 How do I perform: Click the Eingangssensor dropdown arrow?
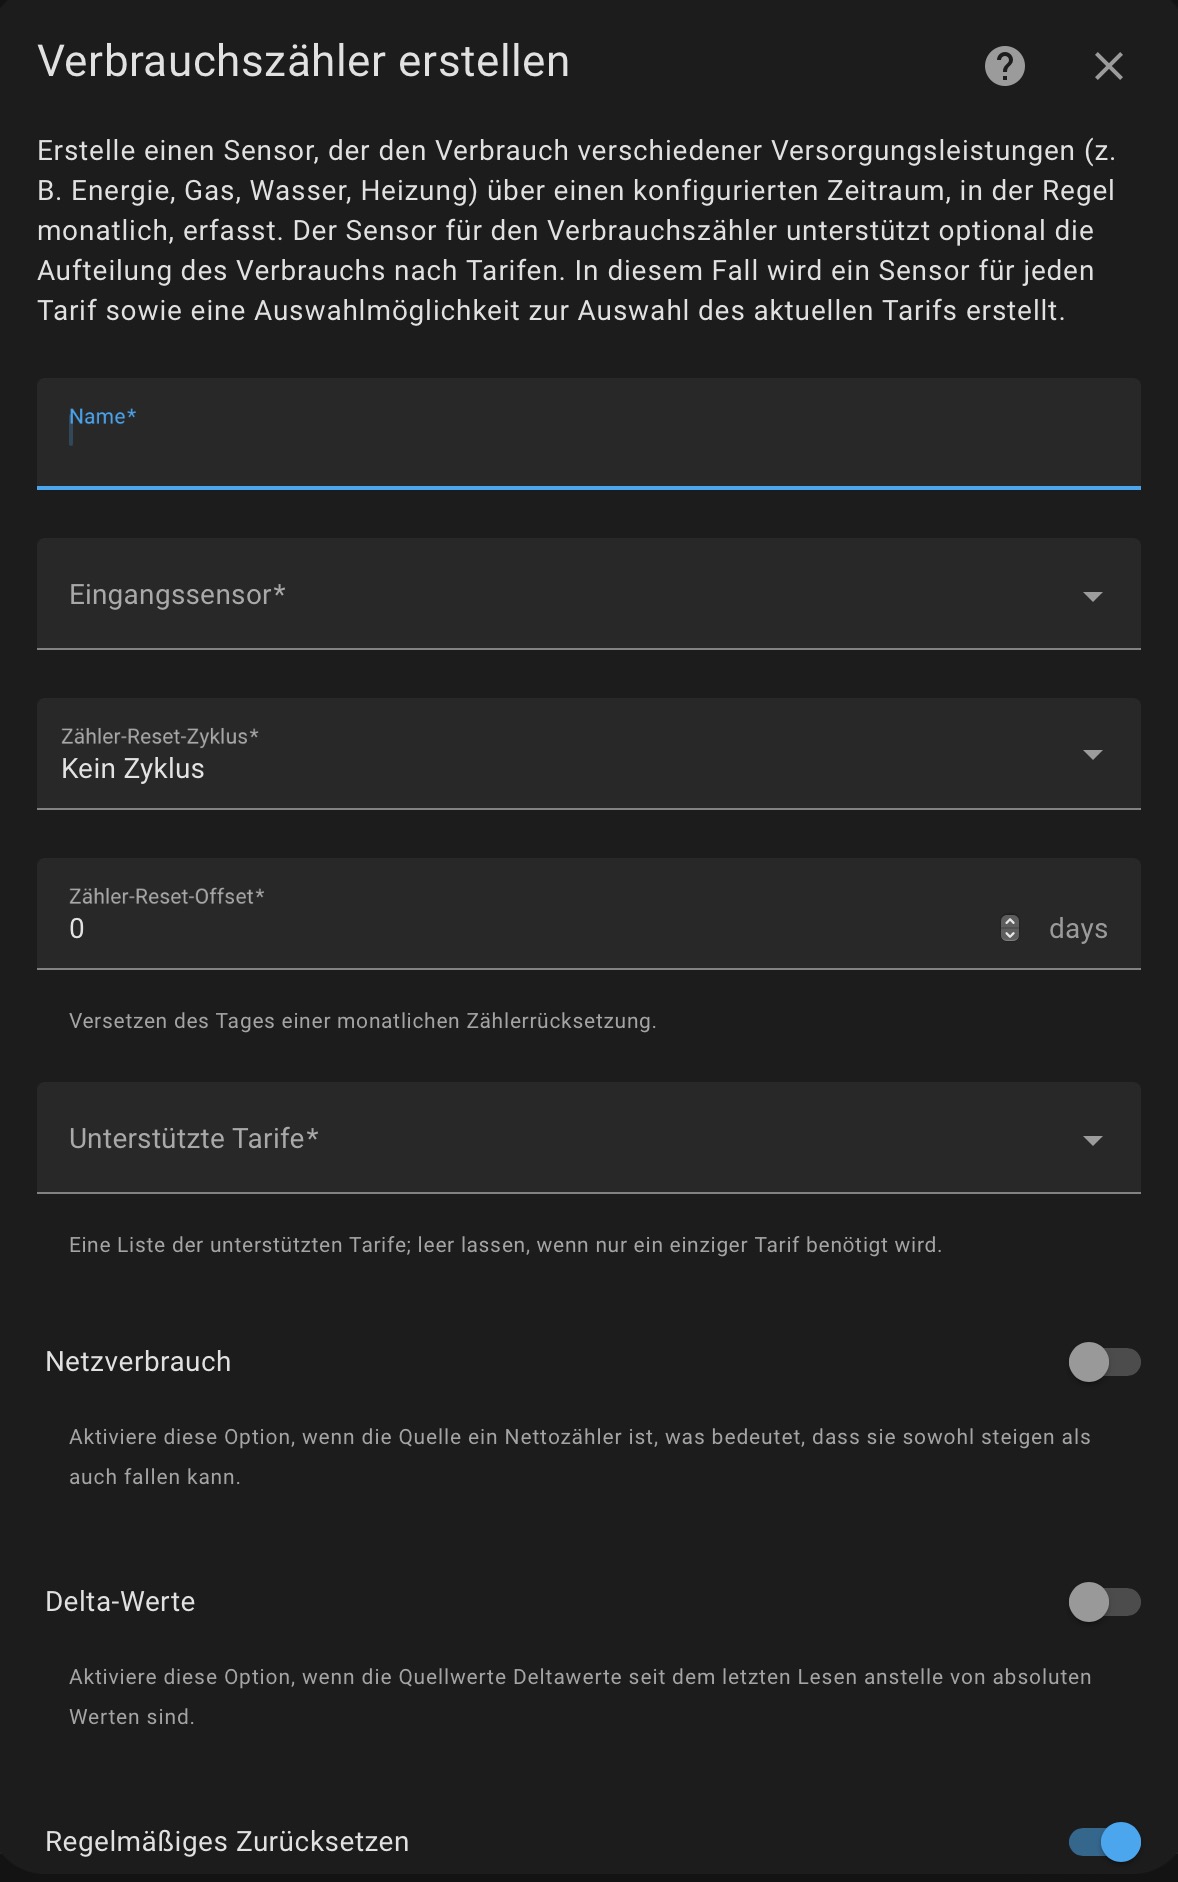(x=1092, y=596)
